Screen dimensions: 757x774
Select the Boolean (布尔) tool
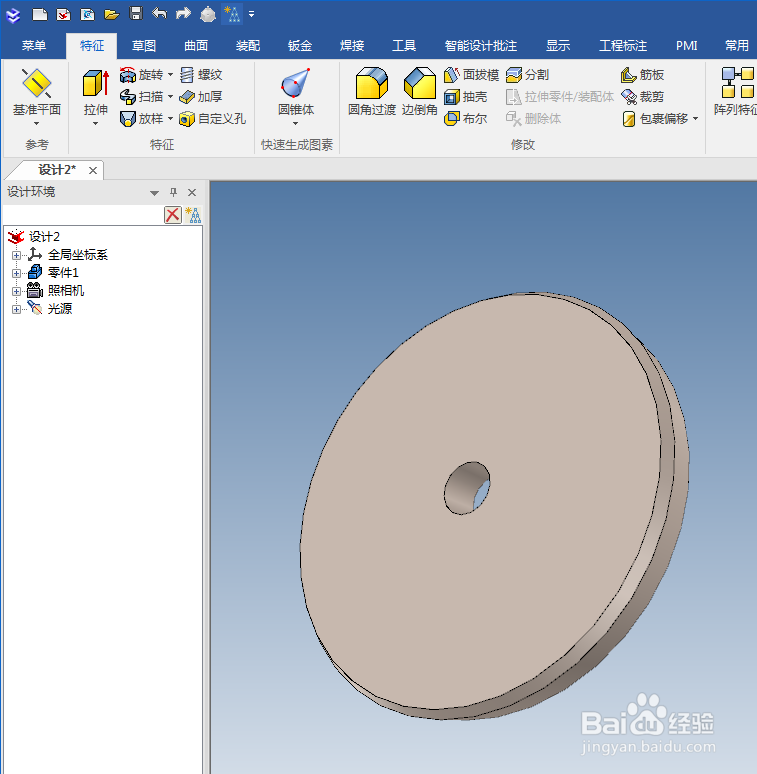coord(465,118)
